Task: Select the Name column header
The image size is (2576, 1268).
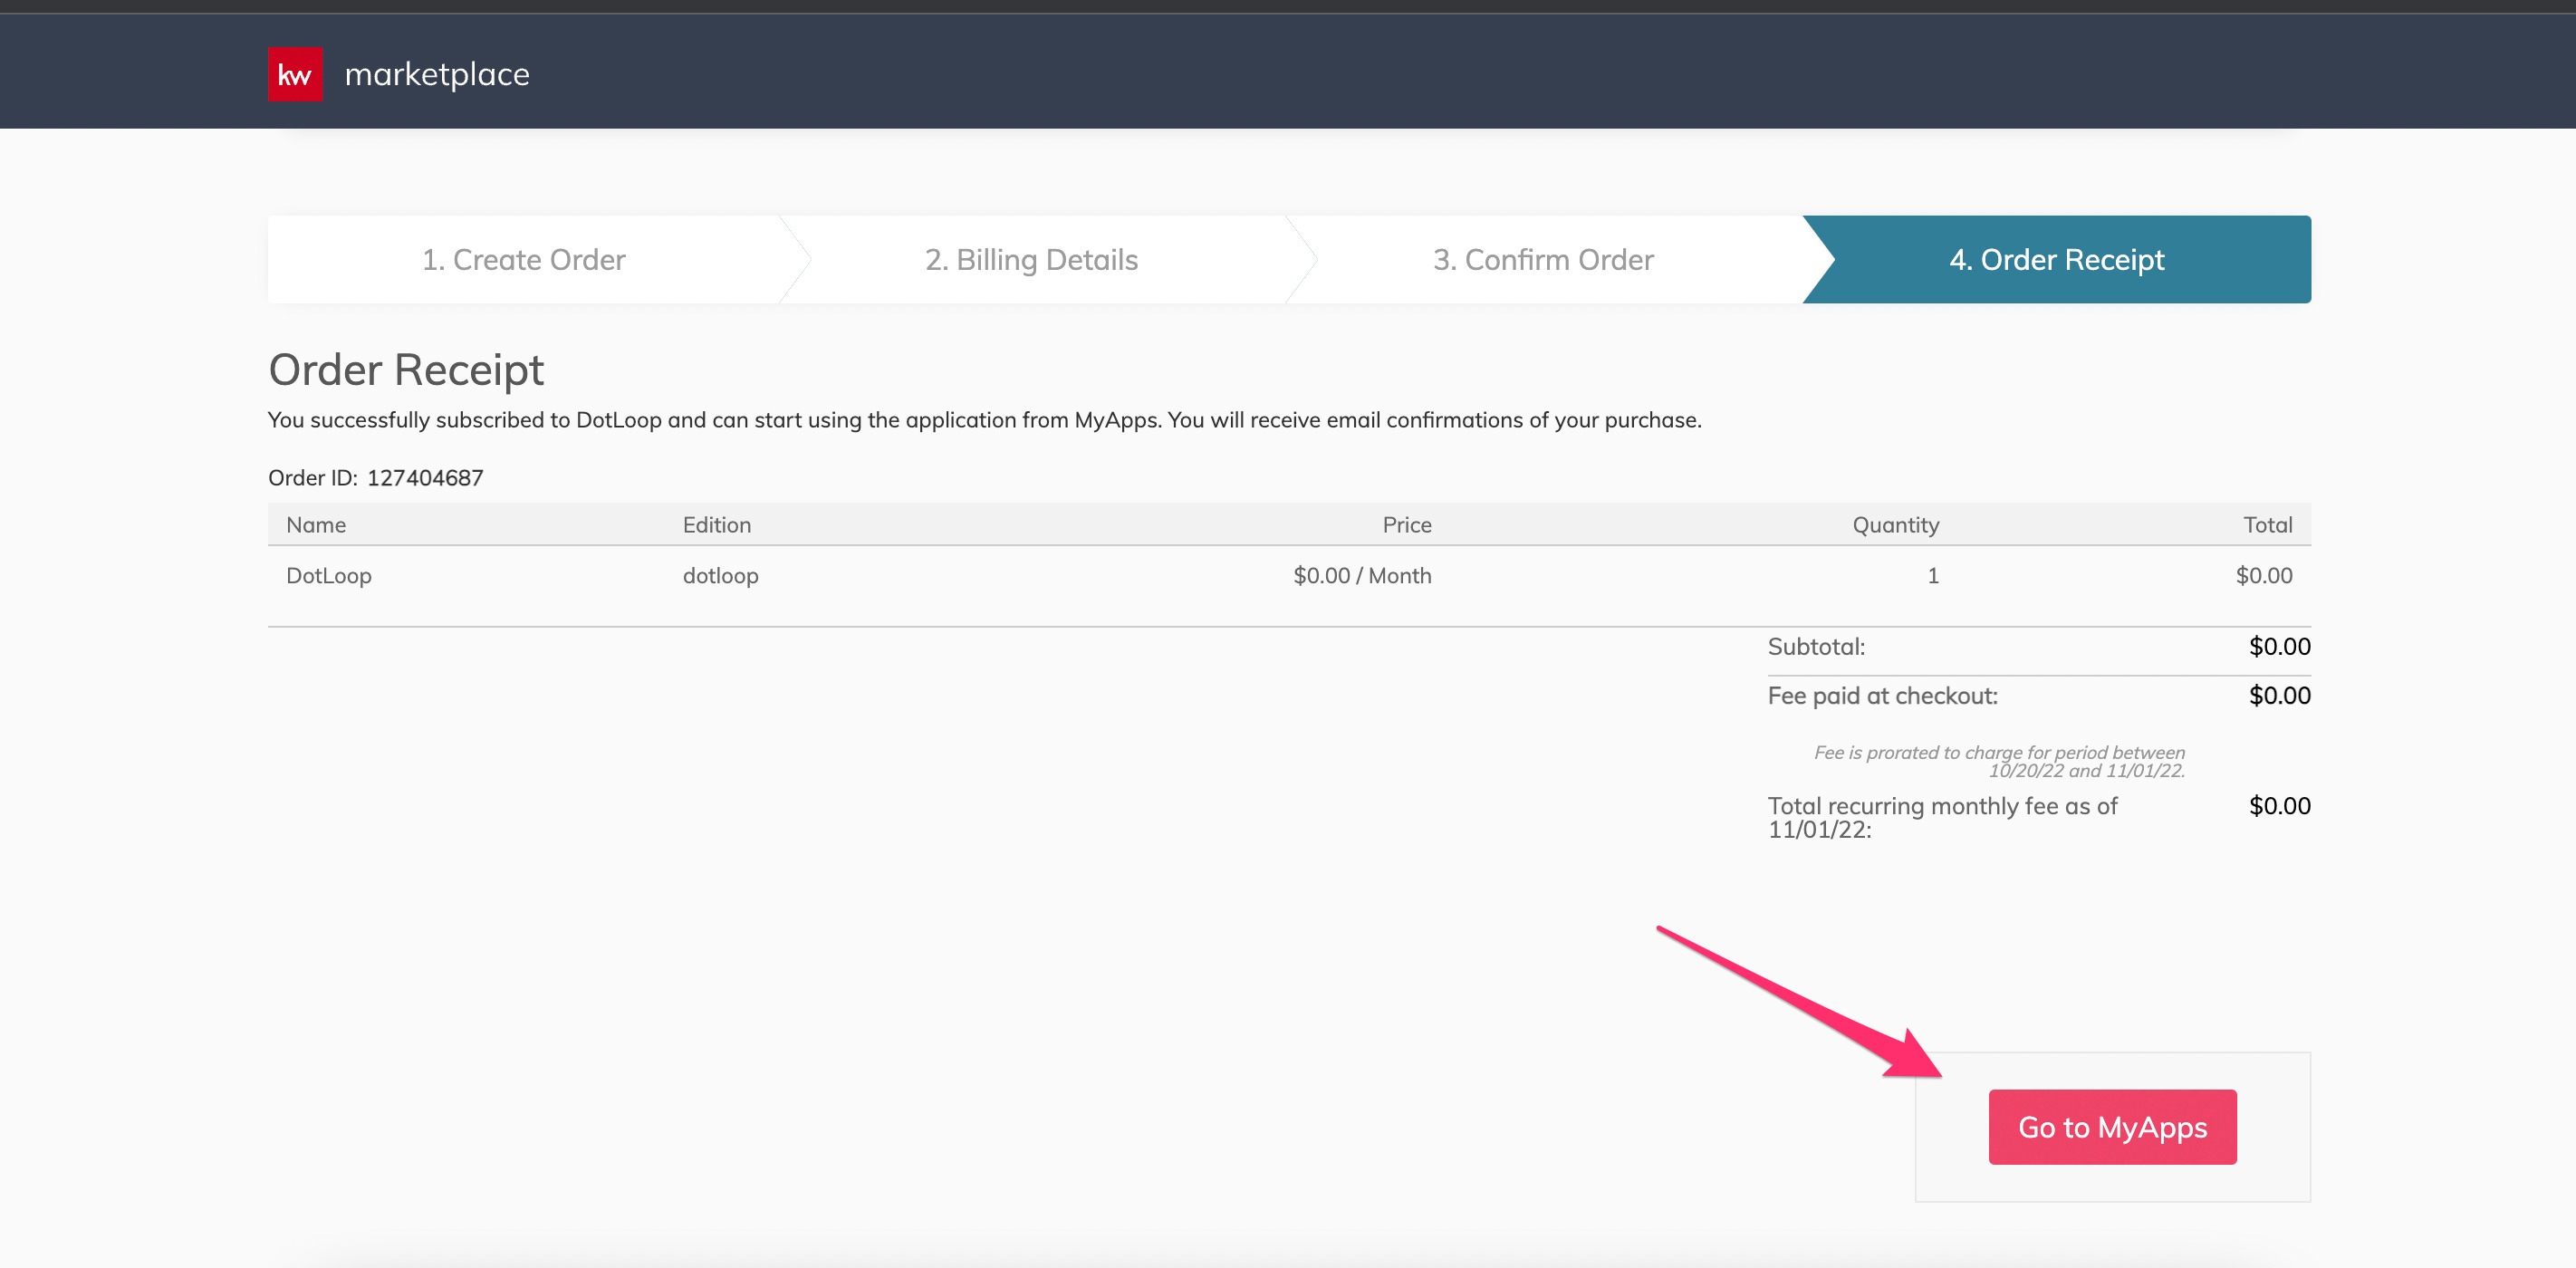Action: tap(315, 524)
